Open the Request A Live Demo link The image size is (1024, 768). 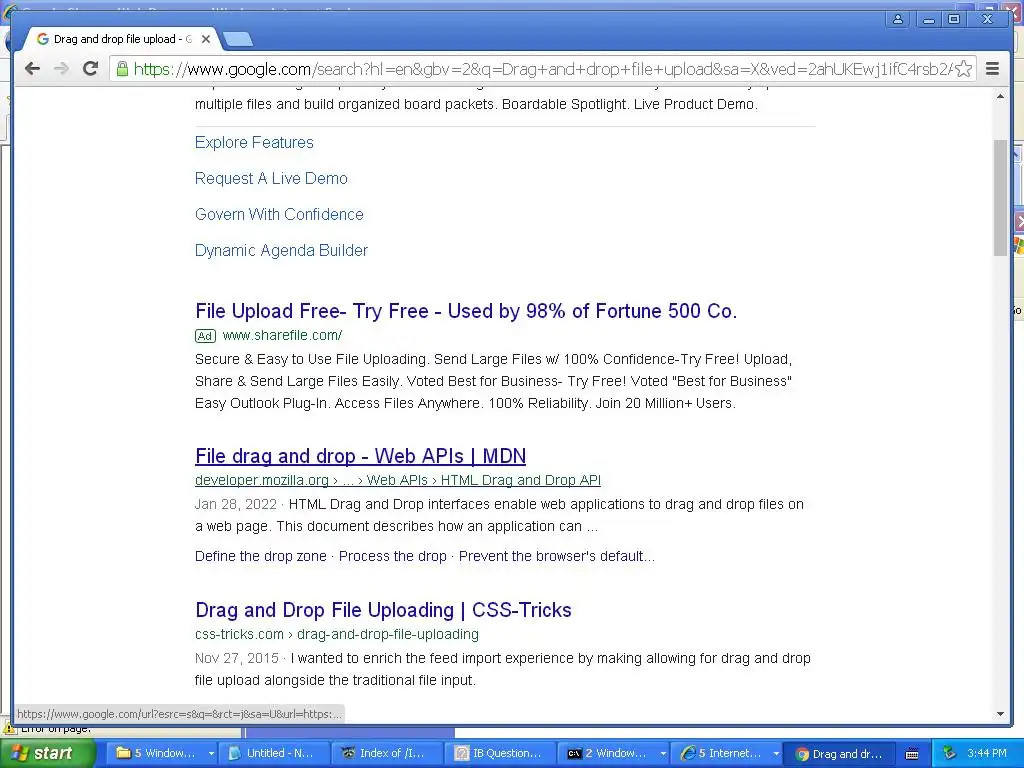(271, 178)
